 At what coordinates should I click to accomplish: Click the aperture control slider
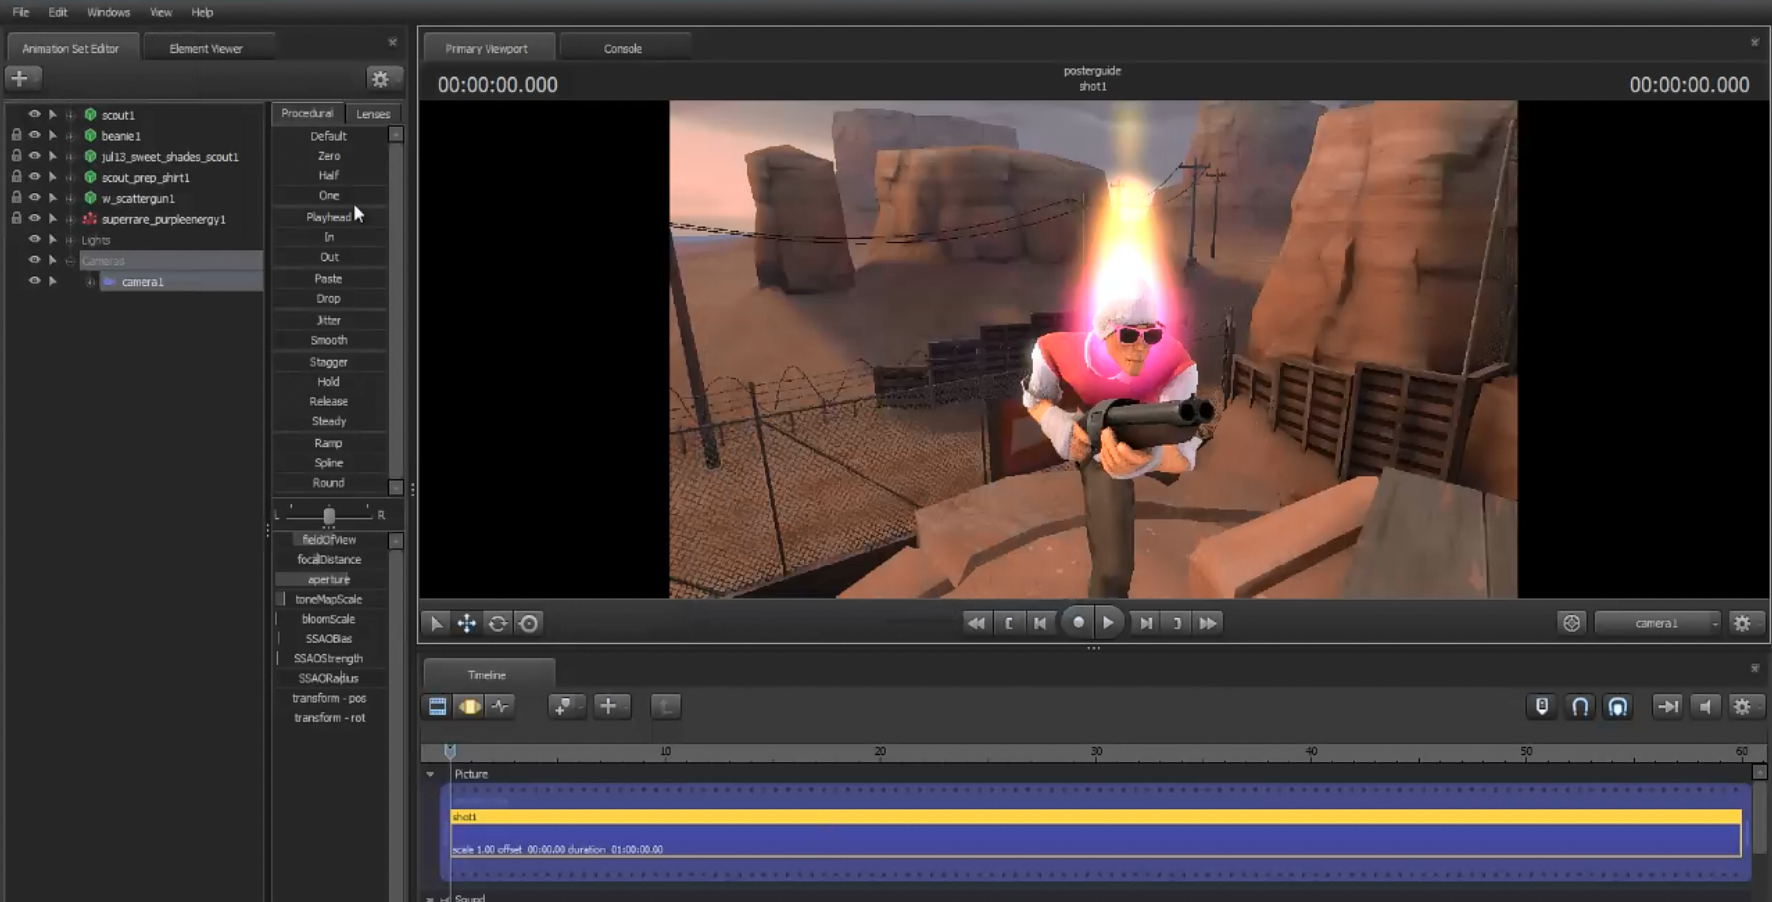(x=329, y=580)
